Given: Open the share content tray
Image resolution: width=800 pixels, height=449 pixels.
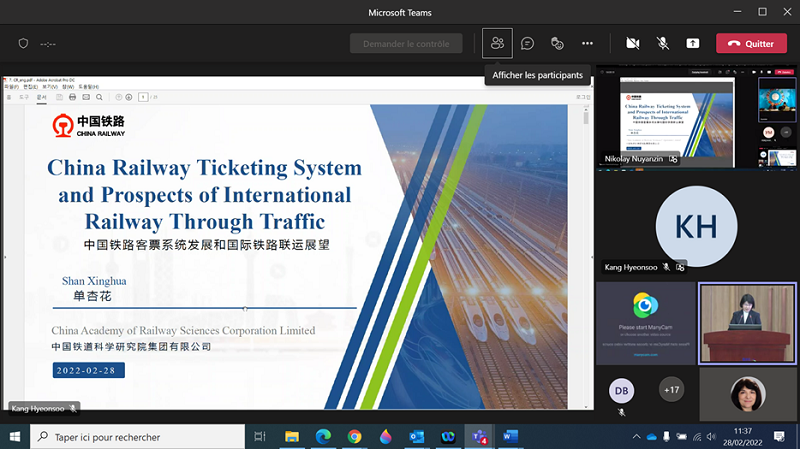Looking at the screenshot, I should (692, 43).
